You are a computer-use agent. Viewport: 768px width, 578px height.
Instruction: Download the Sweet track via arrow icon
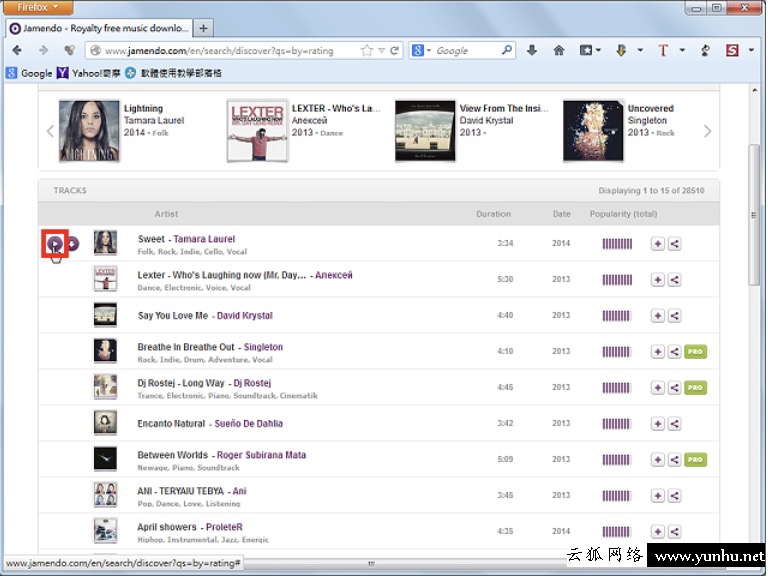click(72, 243)
